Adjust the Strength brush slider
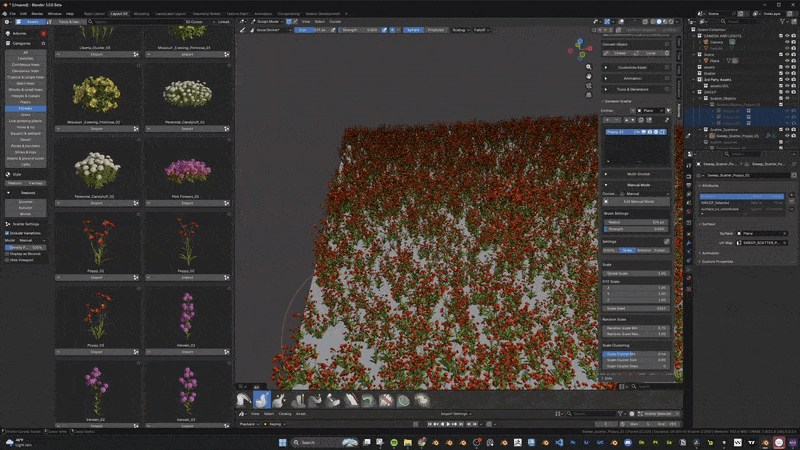800x450 pixels. [636, 229]
